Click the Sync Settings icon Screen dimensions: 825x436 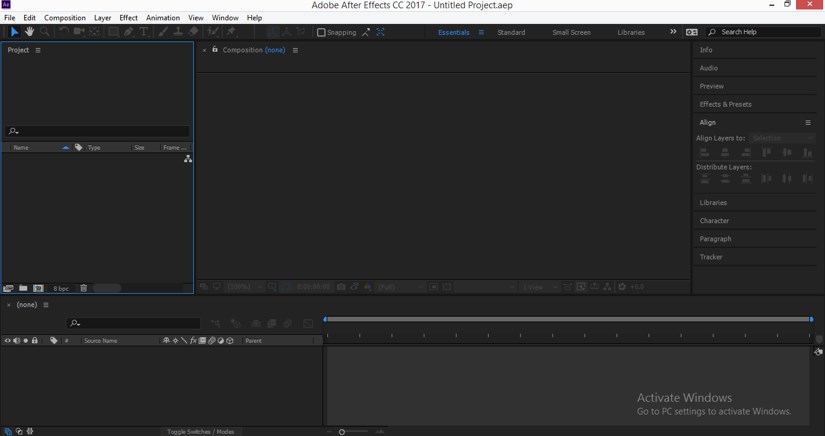click(x=691, y=32)
